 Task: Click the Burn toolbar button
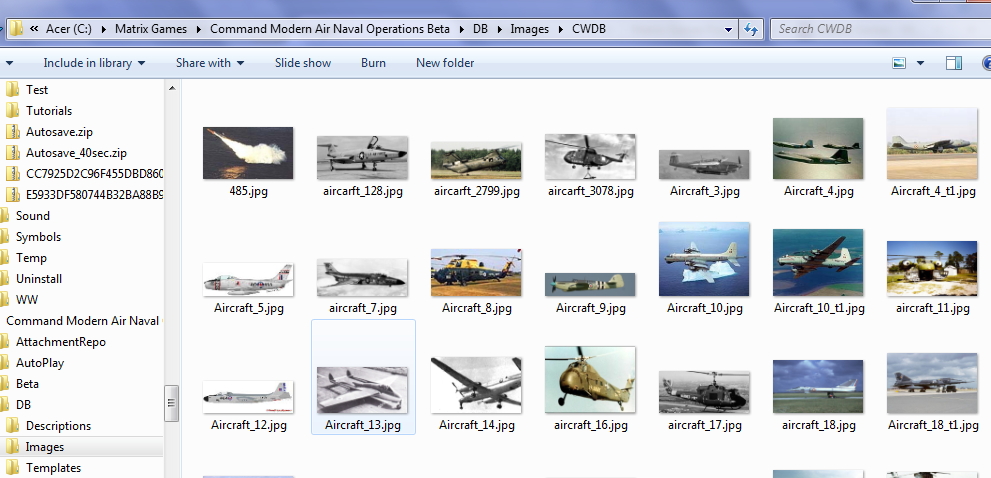[374, 63]
